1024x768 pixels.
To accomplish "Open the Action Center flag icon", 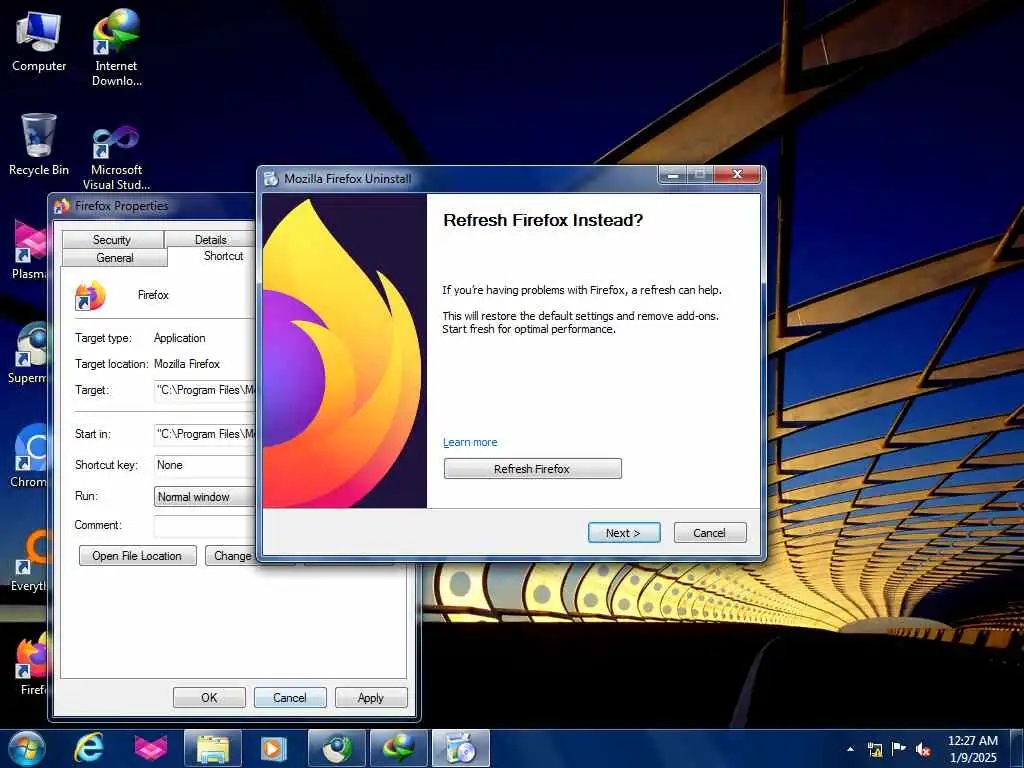I will click(899, 749).
